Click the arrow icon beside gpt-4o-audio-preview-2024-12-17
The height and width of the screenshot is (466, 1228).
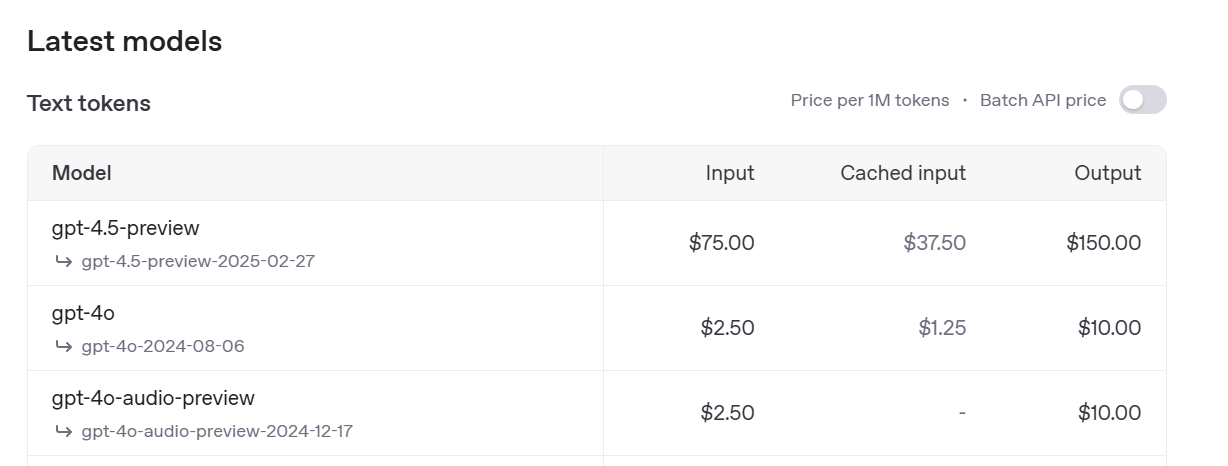63,432
